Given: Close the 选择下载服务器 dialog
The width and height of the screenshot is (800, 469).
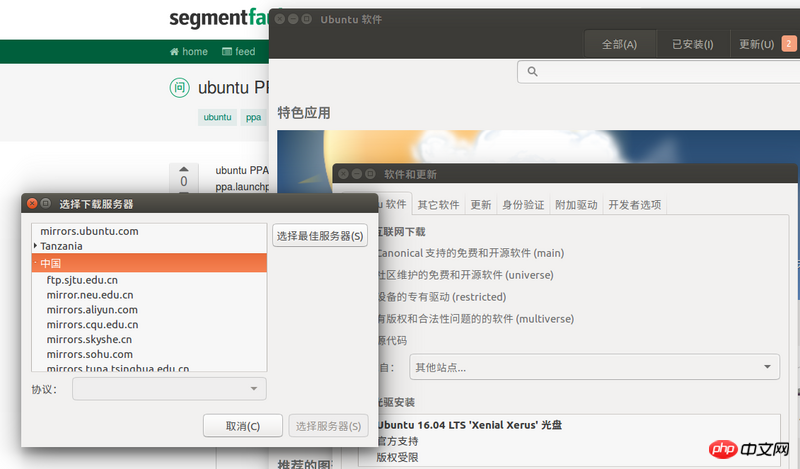Looking at the screenshot, I should [32, 203].
